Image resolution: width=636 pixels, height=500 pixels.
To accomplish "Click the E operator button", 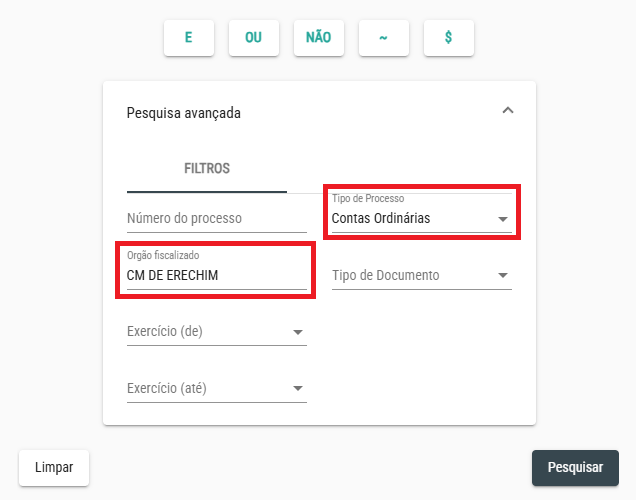I will [189, 38].
